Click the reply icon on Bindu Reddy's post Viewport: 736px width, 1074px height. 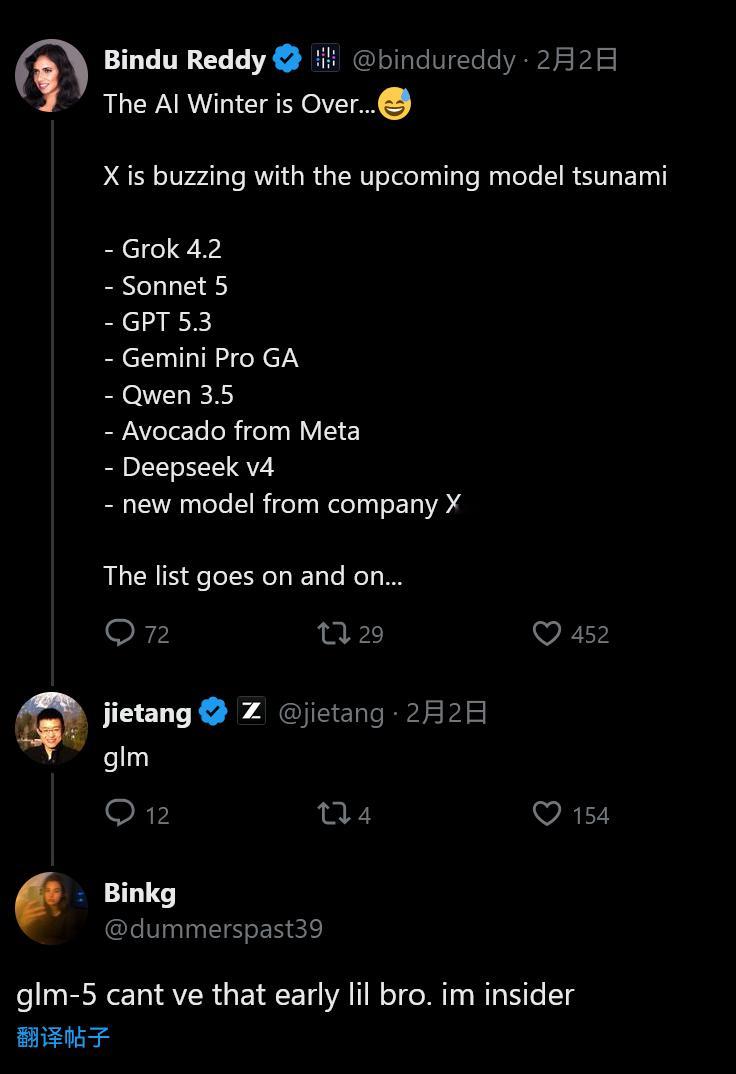(120, 633)
